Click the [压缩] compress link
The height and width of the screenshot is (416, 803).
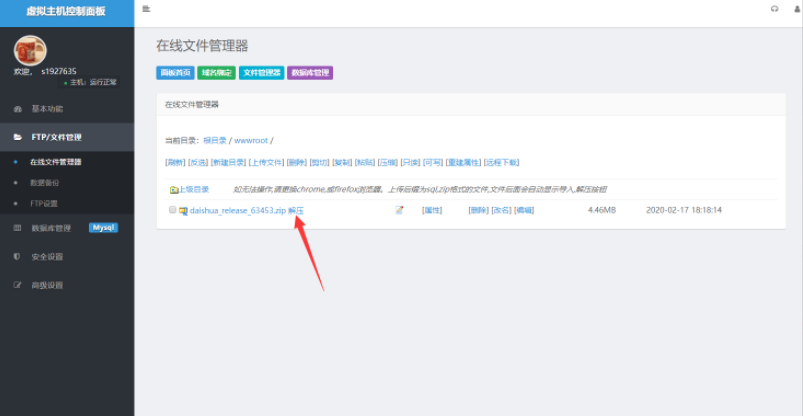(x=388, y=162)
